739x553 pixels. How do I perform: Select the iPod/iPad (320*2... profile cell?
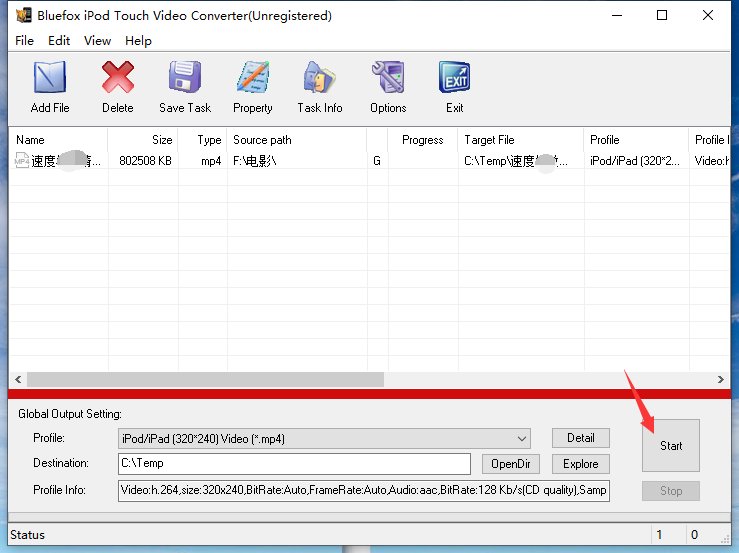(635, 161)
